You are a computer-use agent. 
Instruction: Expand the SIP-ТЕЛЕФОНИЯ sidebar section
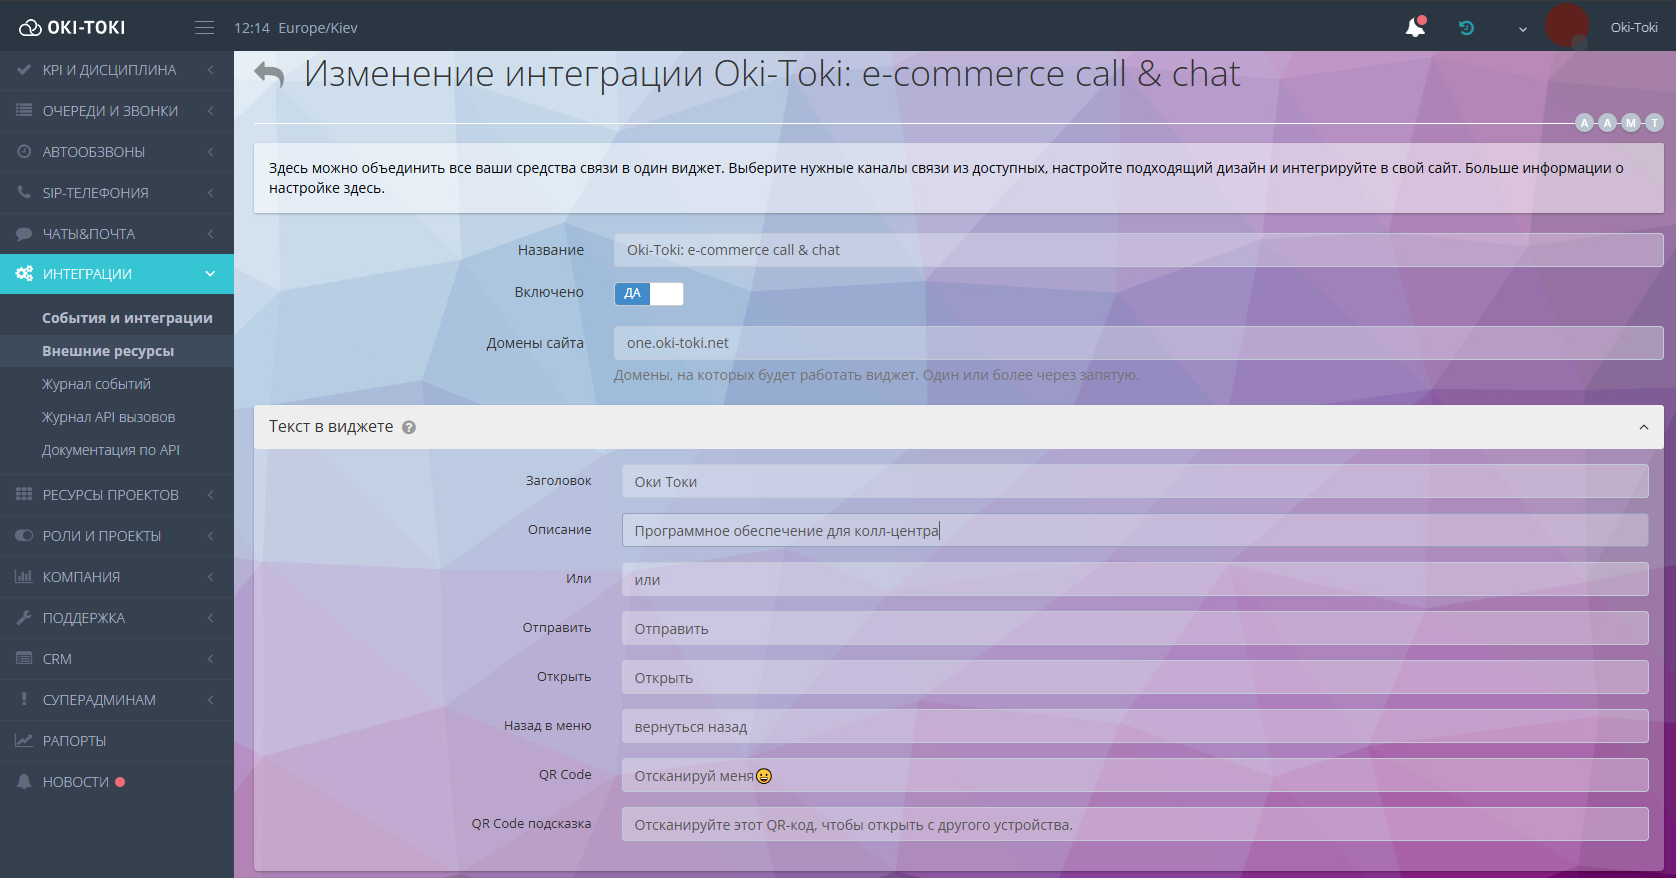click(95, 193)
